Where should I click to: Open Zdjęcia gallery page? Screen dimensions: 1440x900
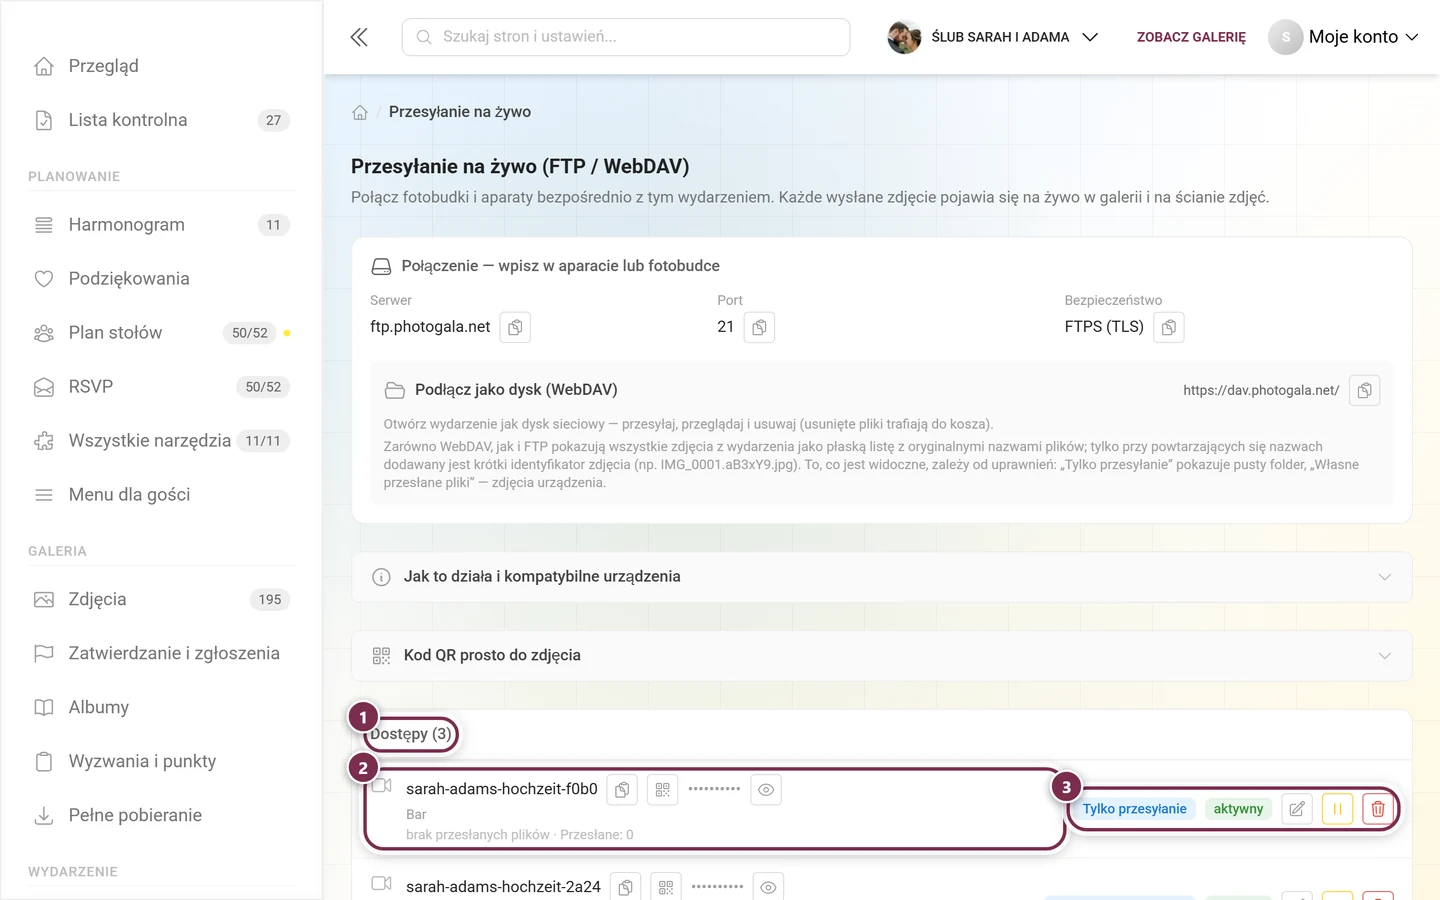161,600
